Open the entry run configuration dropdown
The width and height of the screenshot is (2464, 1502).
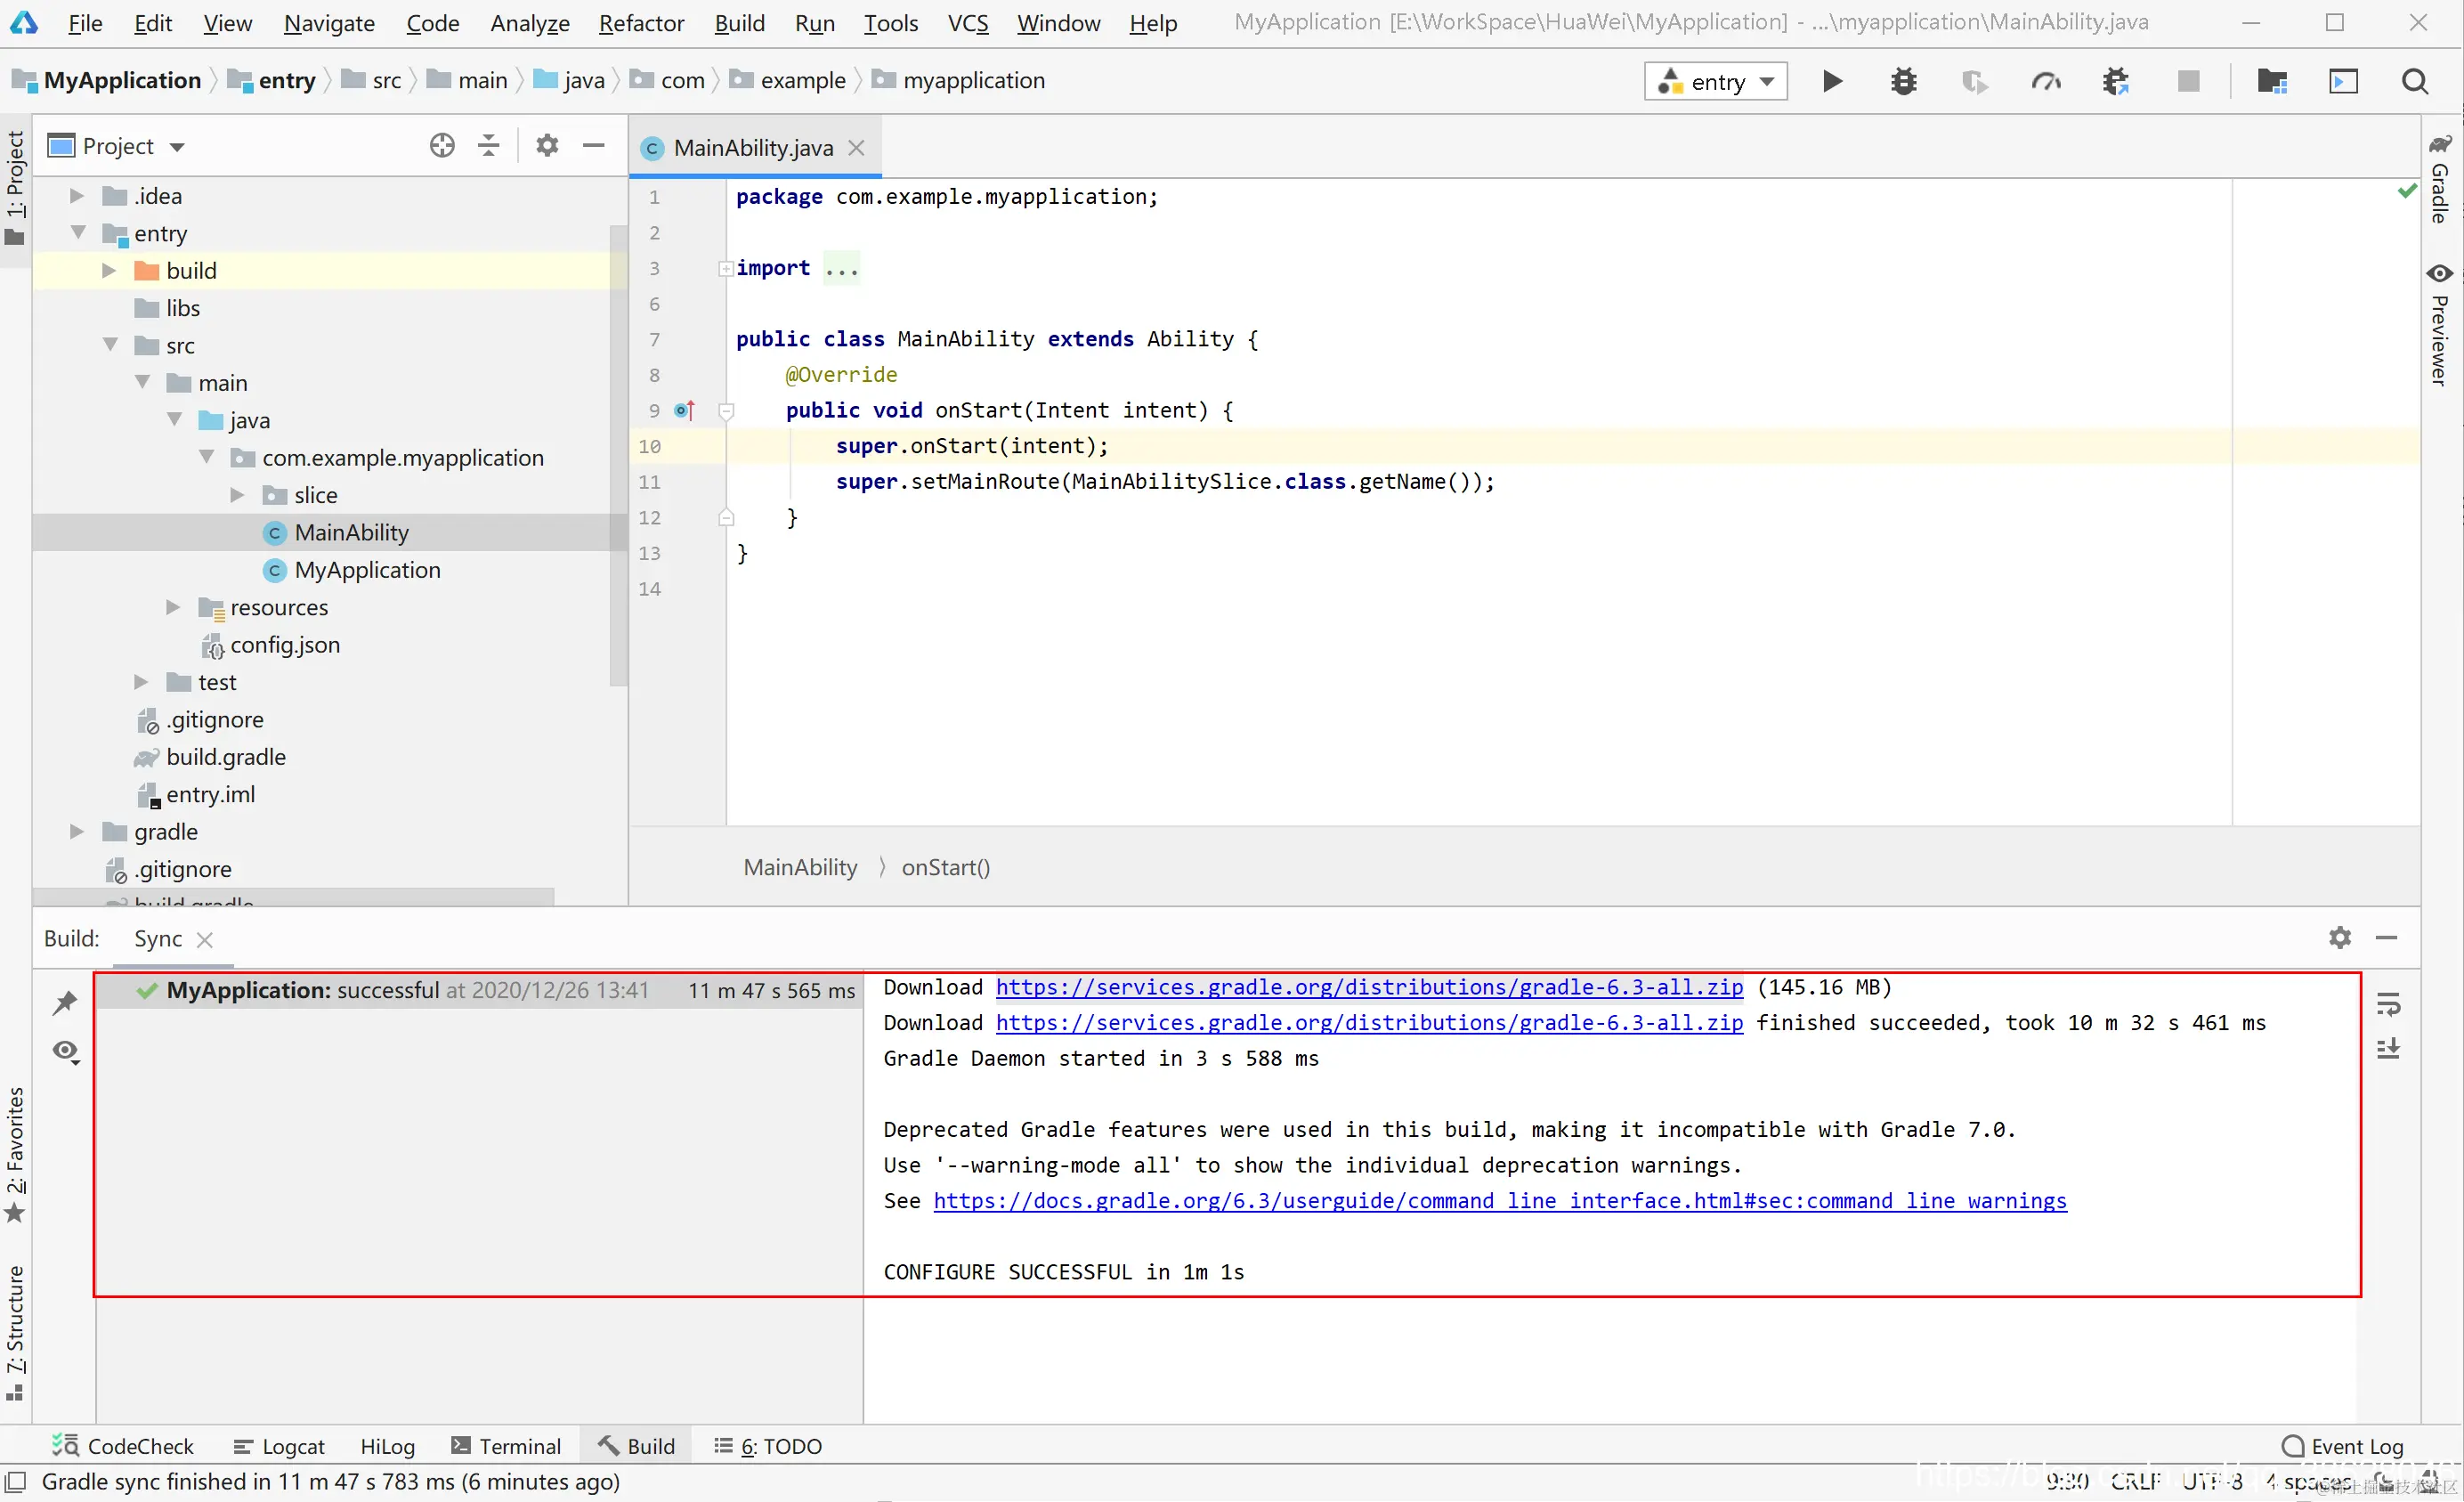(x=1716, y=81)
